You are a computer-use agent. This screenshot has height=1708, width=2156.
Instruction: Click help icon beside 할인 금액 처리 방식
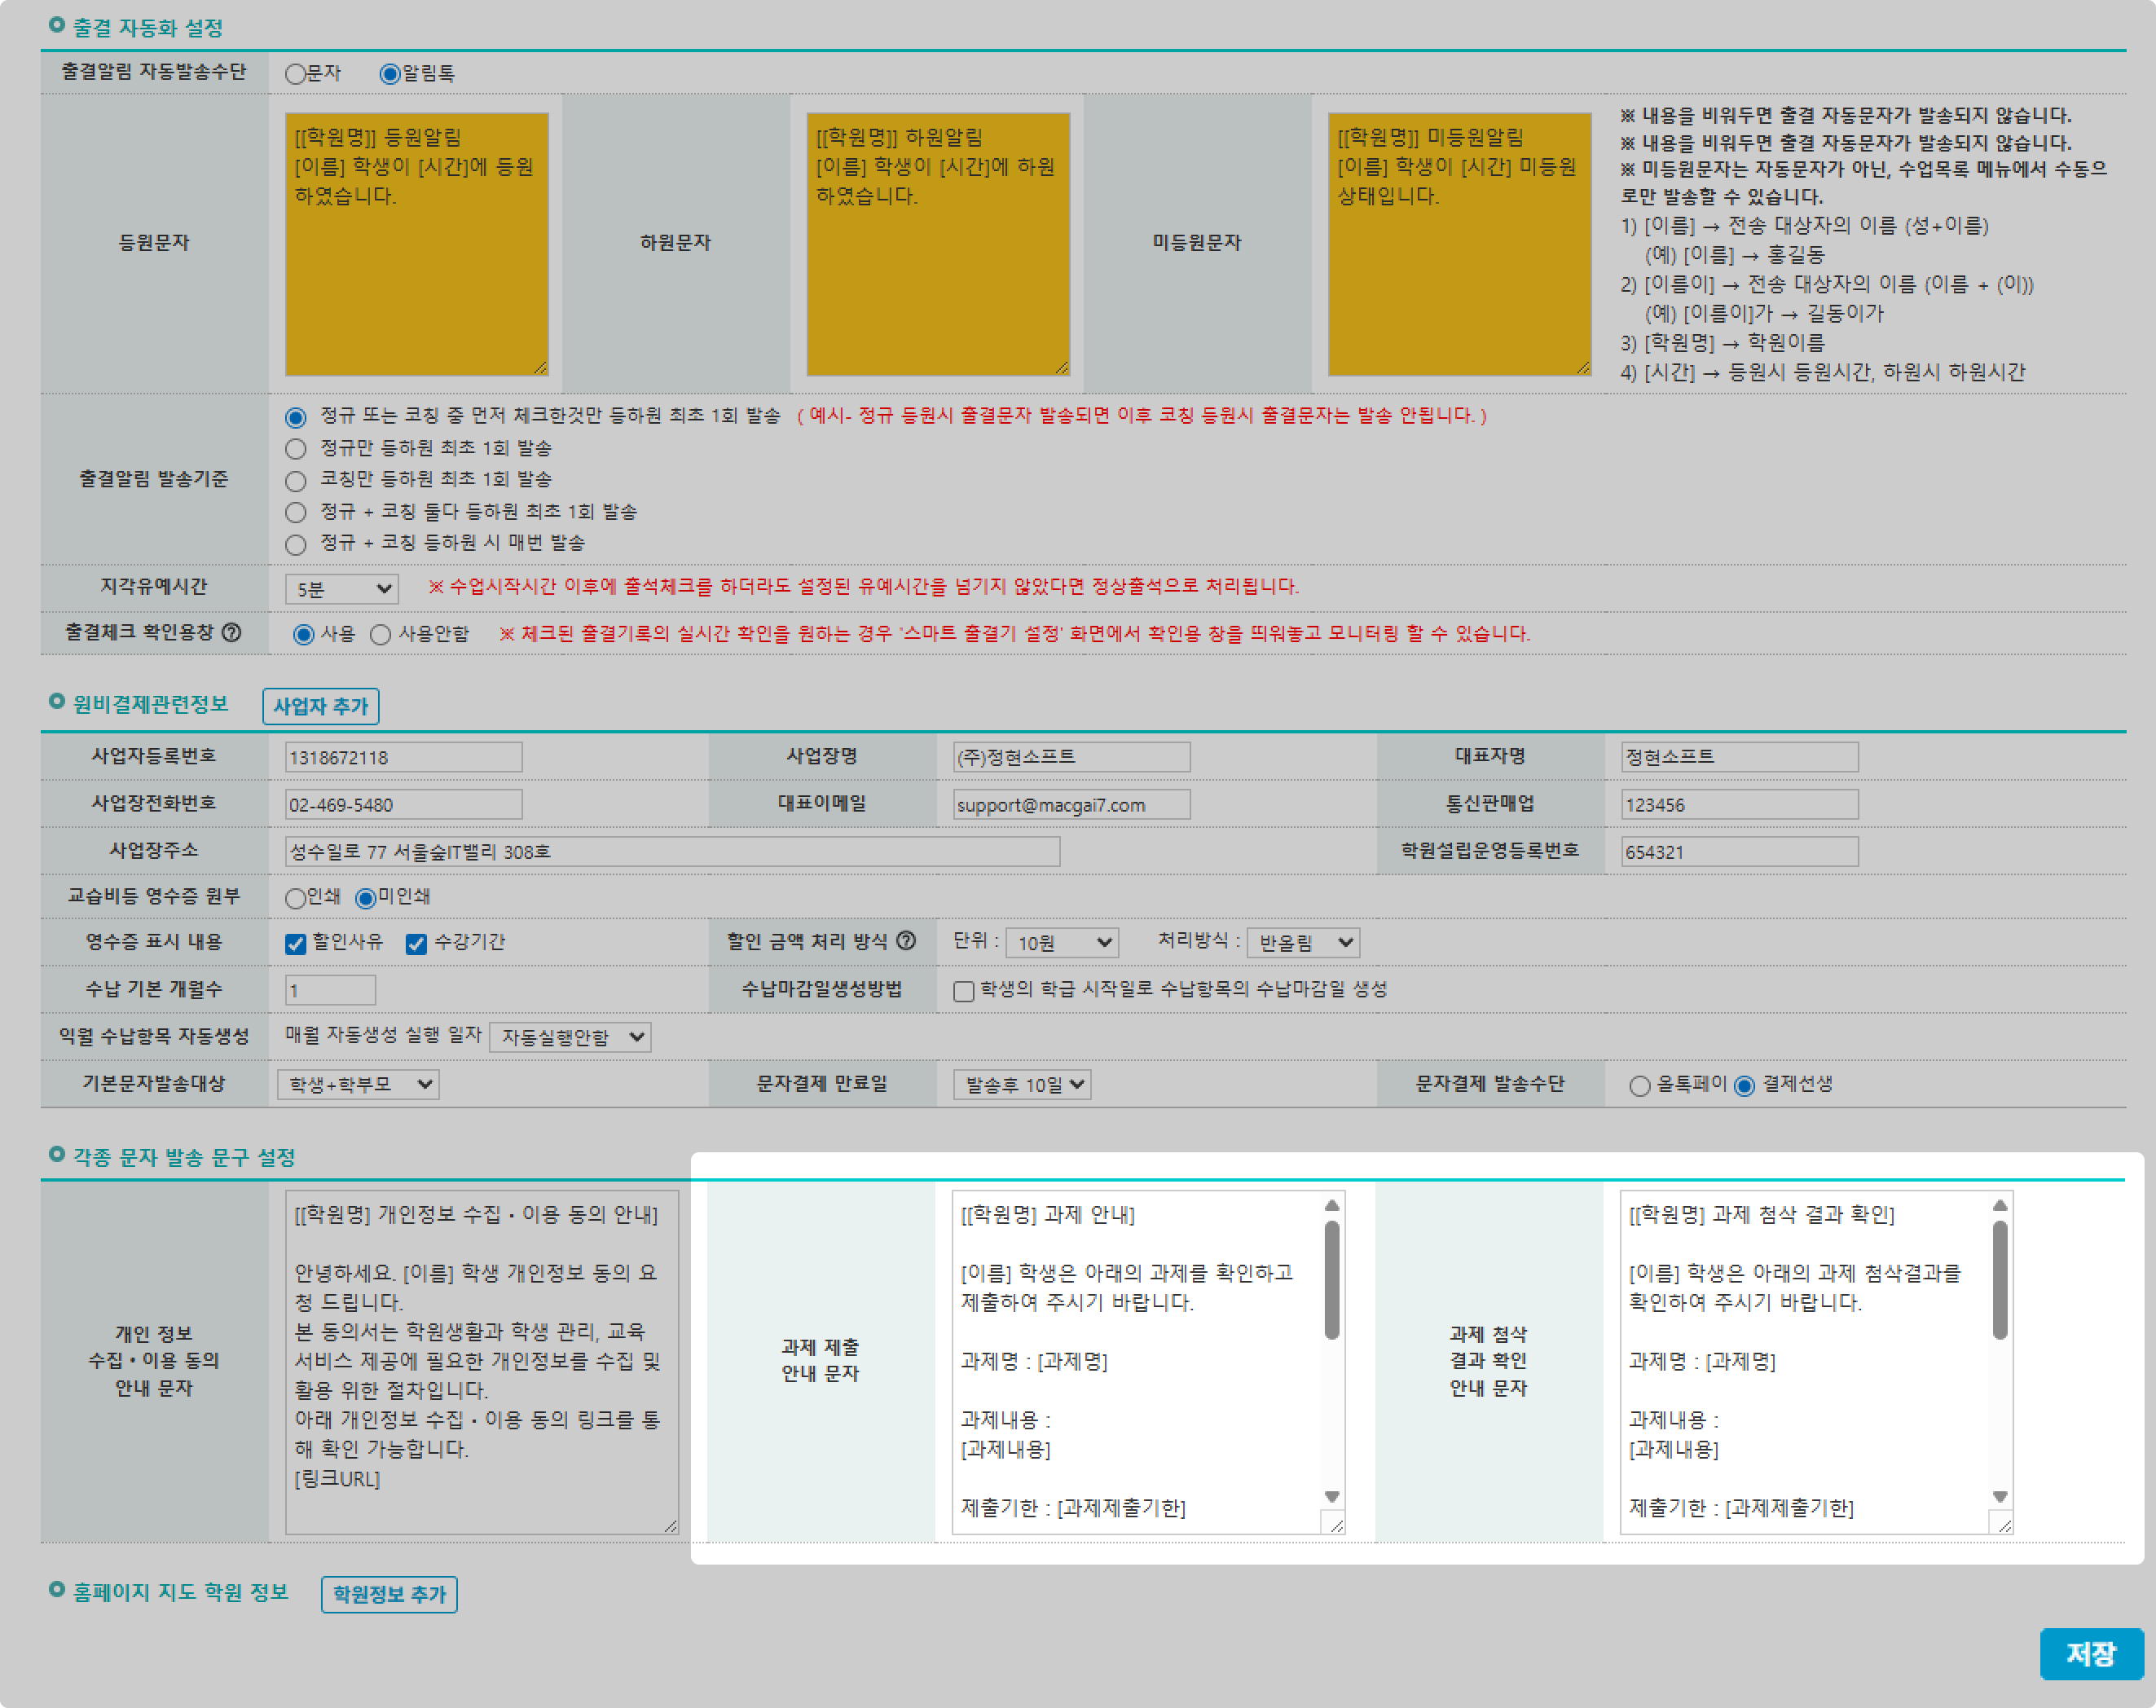click(x=906, y=940)
